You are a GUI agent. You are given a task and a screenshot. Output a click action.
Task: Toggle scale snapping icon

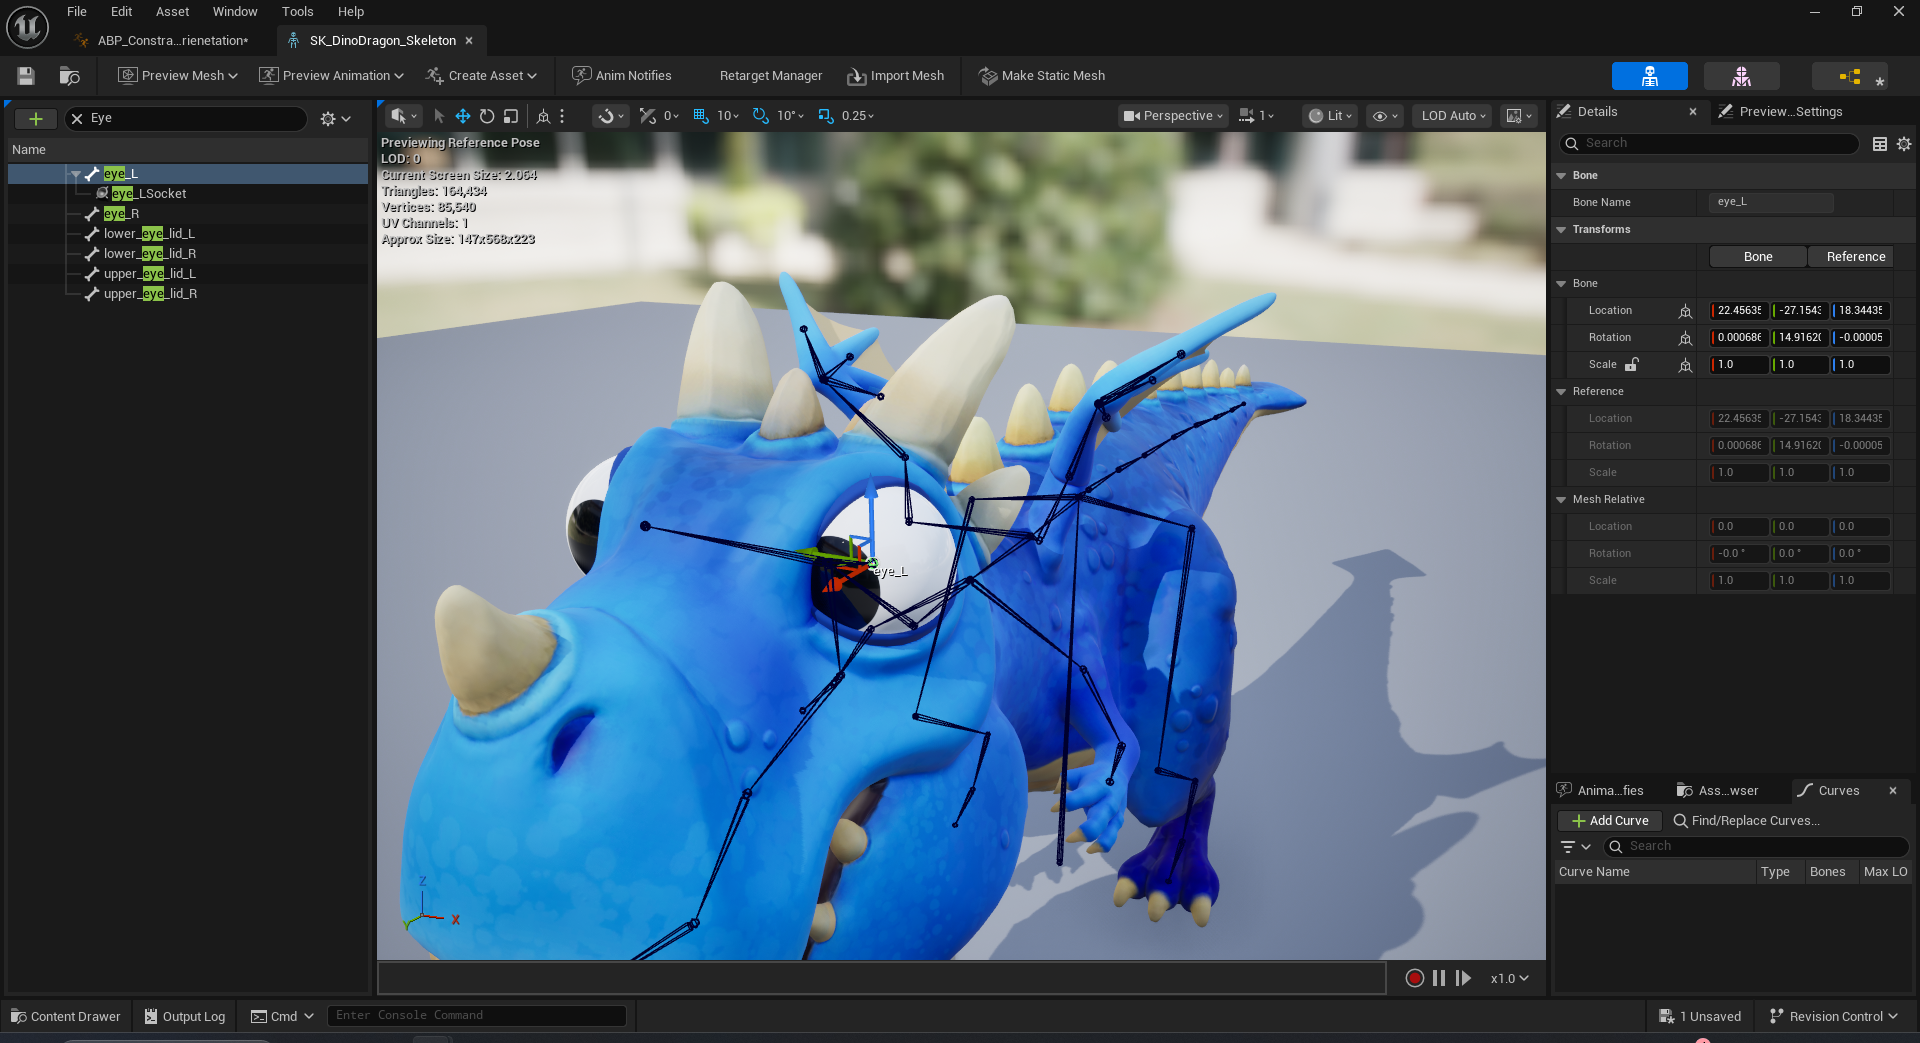(825, 116)
